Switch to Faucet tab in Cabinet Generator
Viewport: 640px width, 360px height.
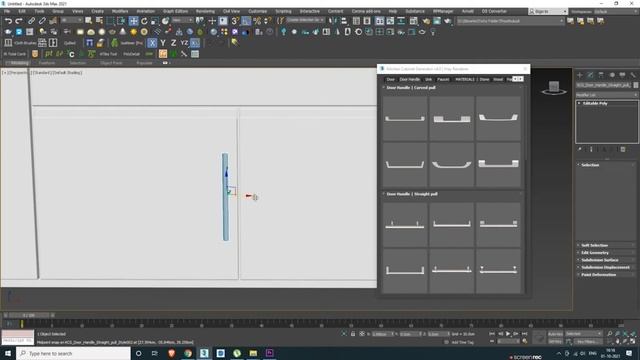tap(443, 80)
